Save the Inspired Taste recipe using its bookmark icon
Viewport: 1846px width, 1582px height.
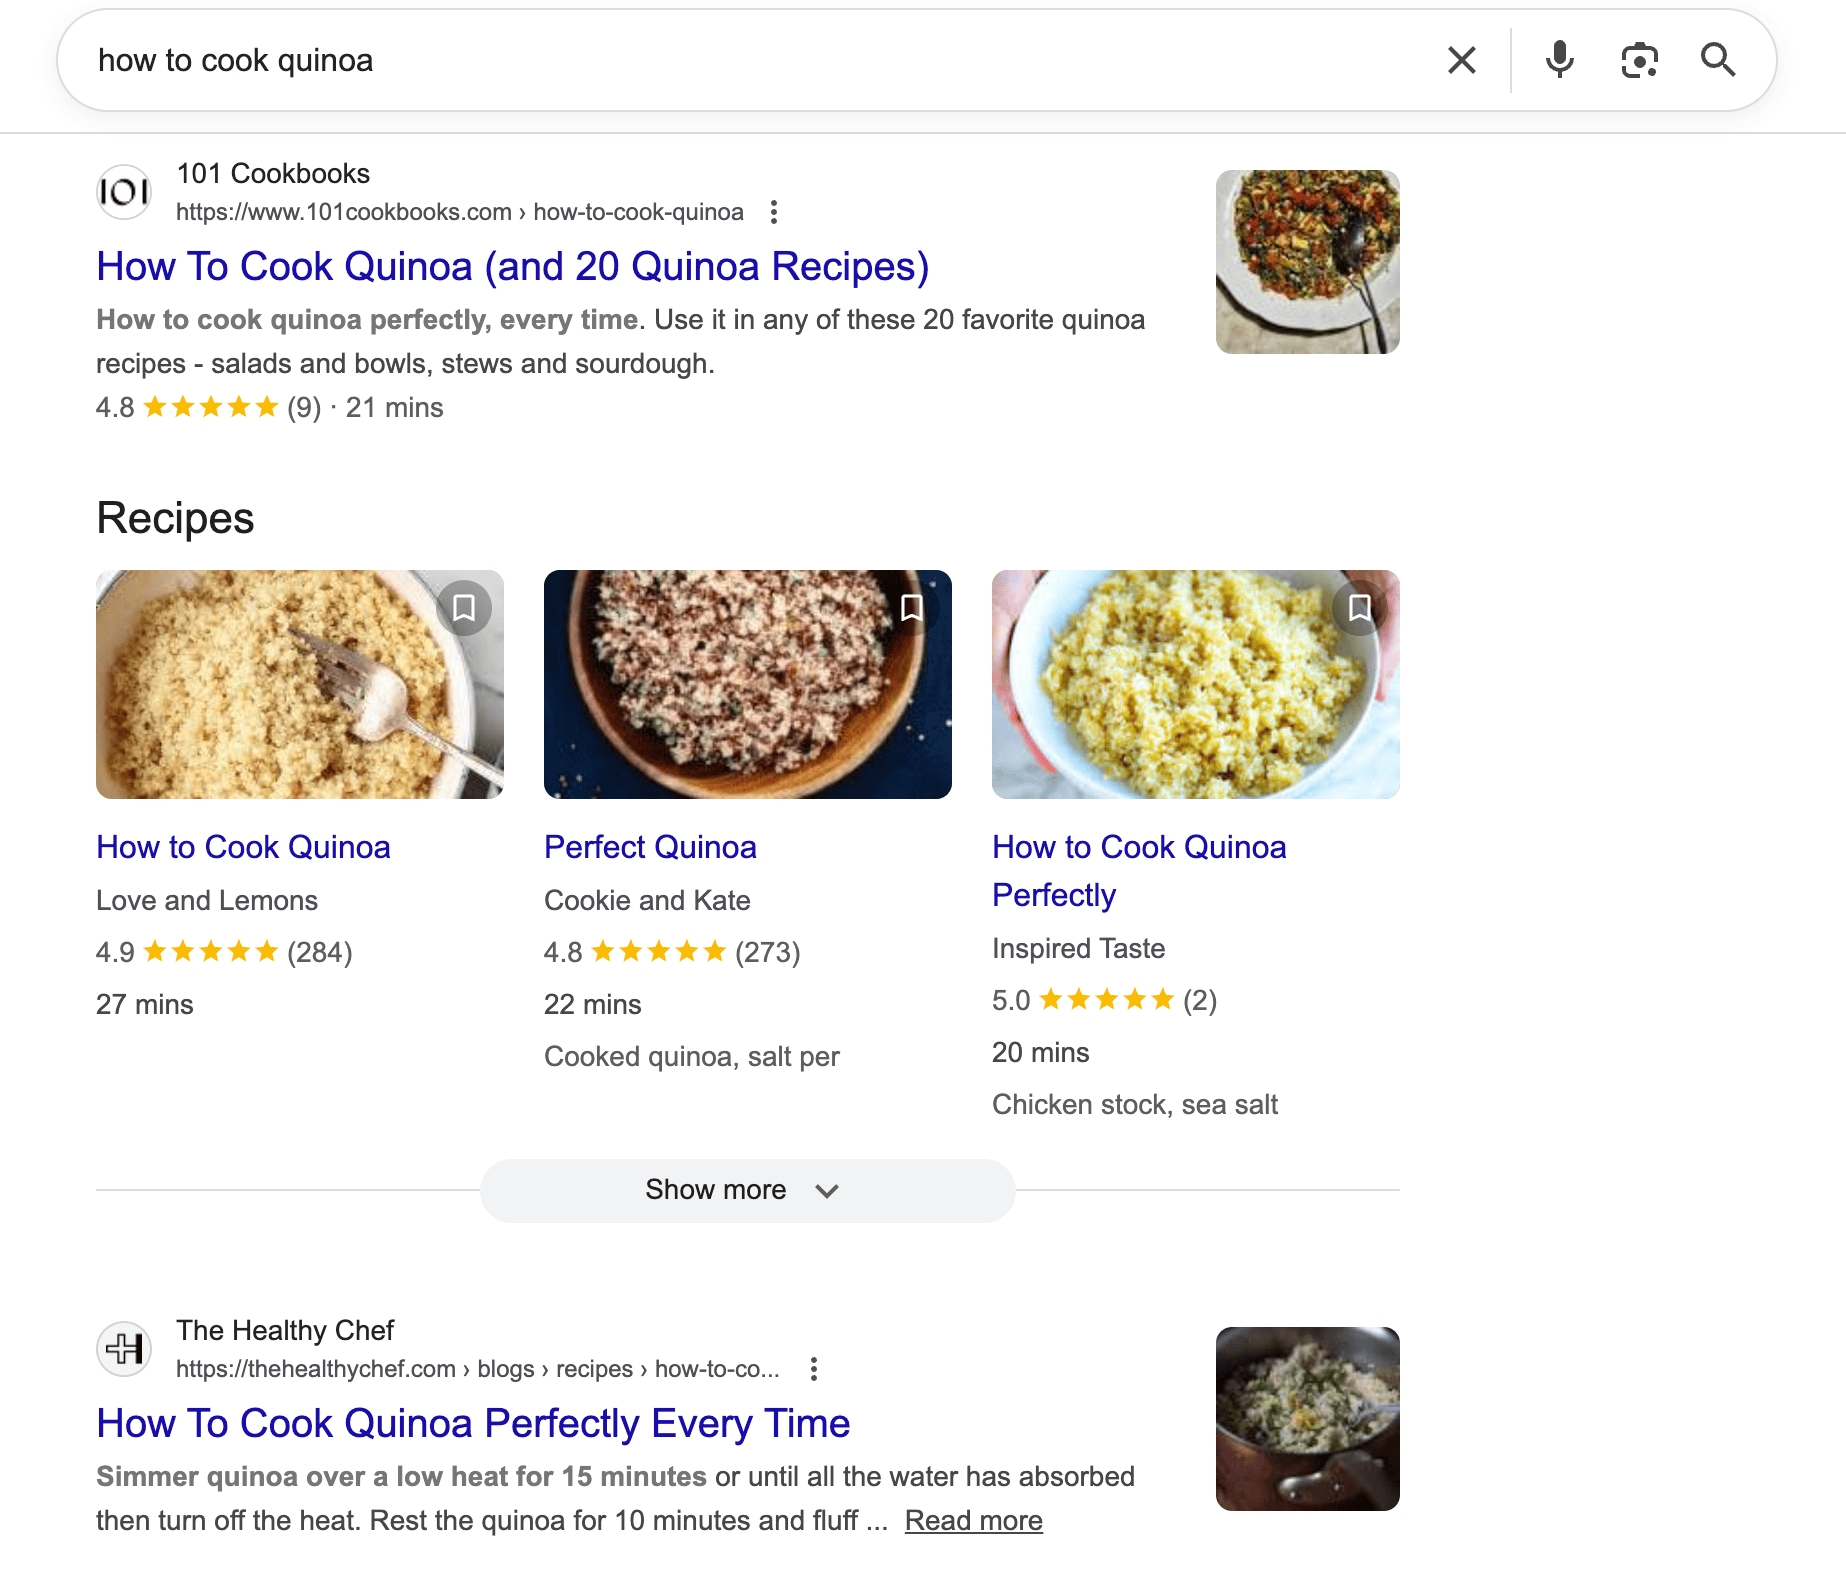(x=1358, y=606)
